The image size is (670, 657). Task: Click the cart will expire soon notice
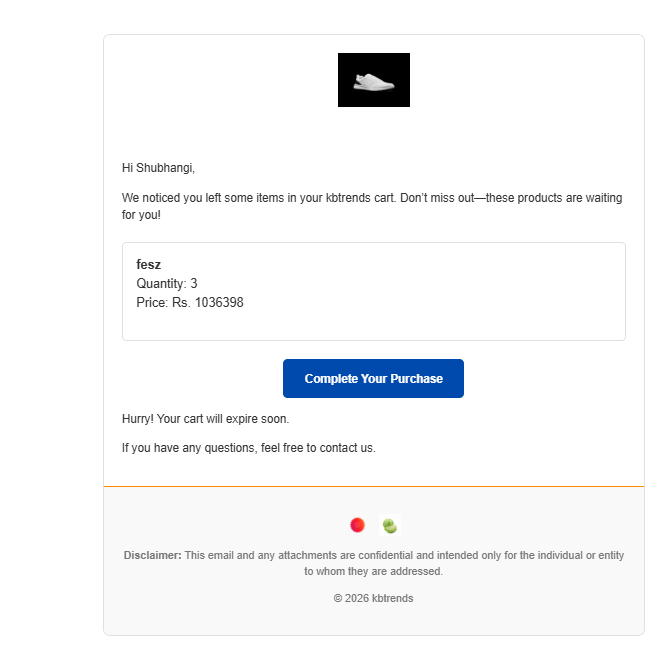[x=206, y=419]
